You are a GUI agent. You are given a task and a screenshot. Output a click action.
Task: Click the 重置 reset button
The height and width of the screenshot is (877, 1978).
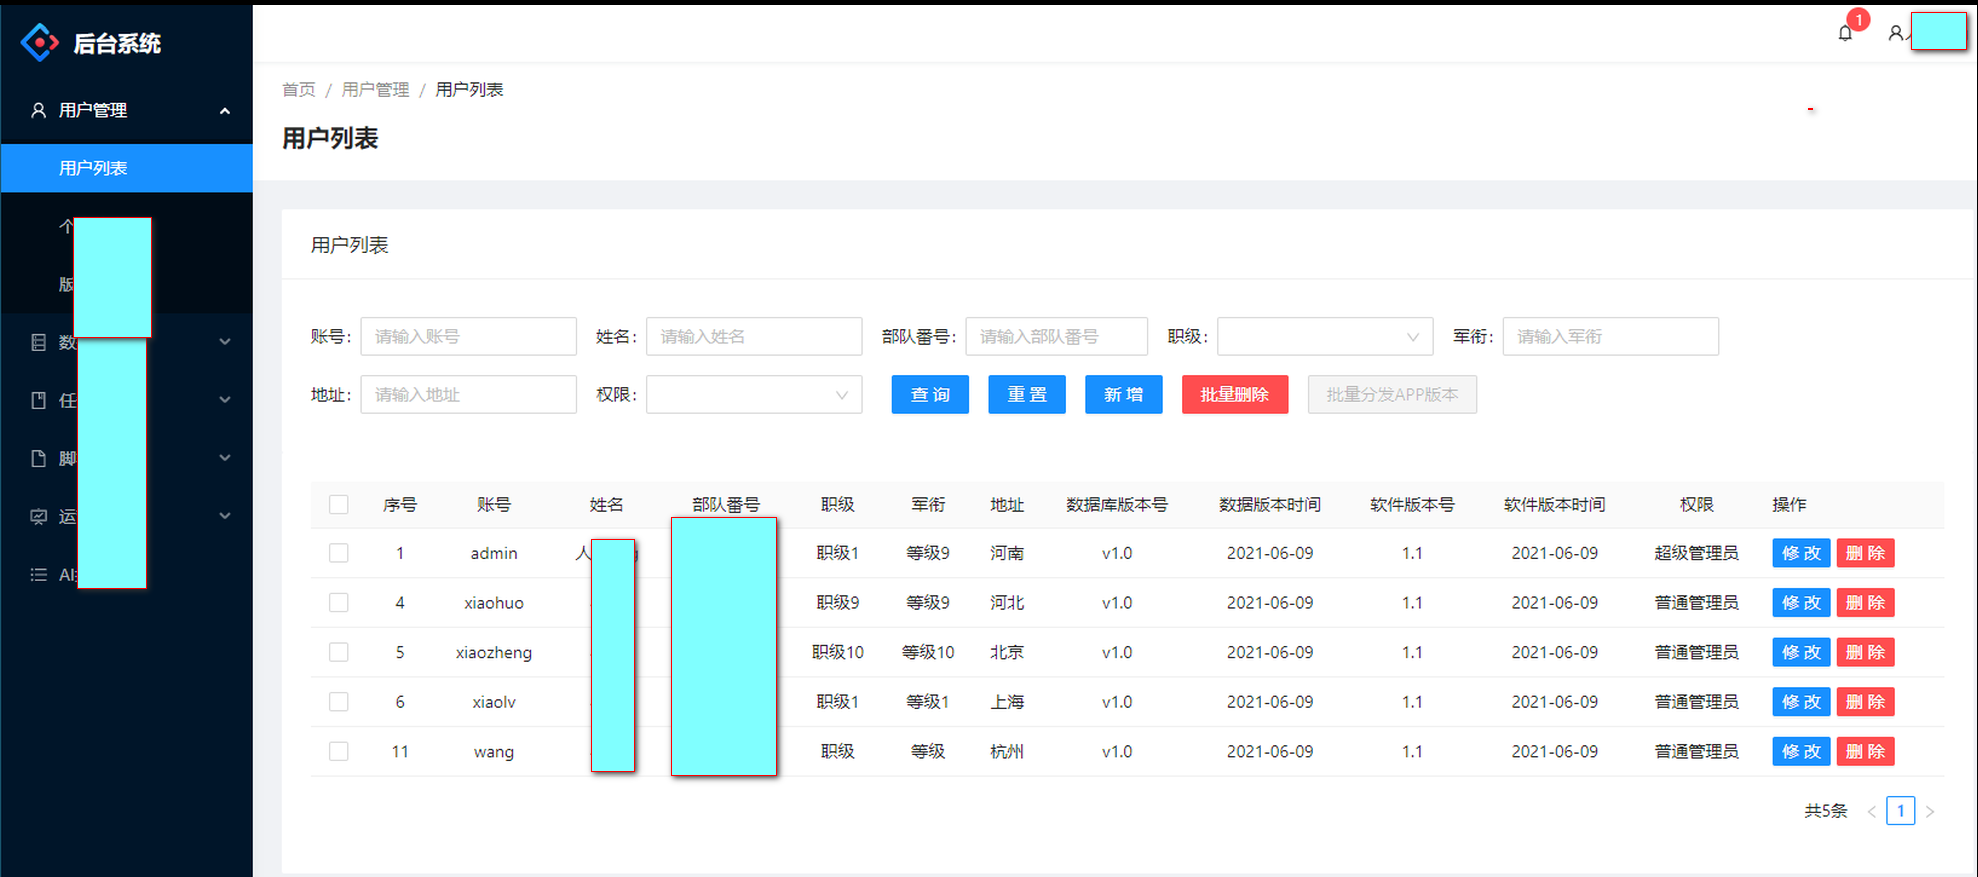[x=1027, y=394]
